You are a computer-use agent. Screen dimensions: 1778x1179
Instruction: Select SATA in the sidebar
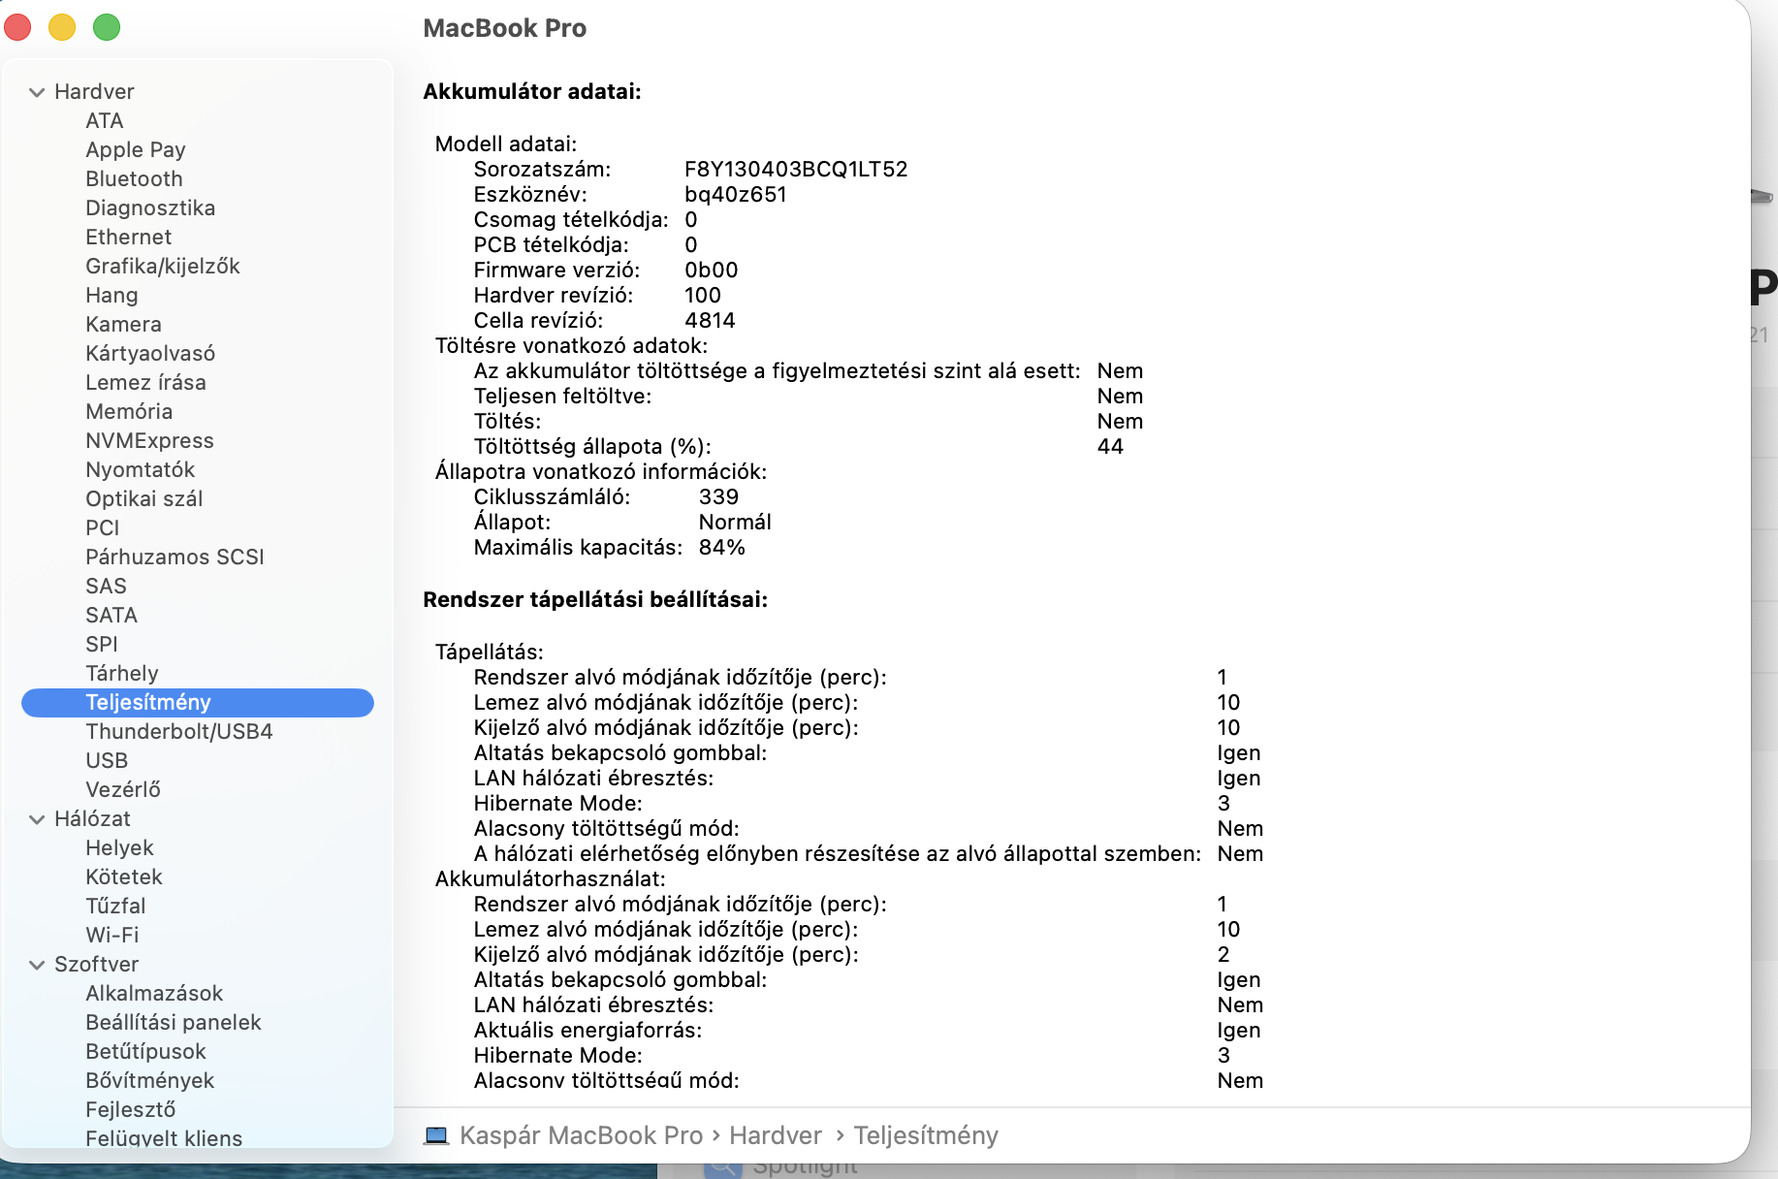click(111, 615)
